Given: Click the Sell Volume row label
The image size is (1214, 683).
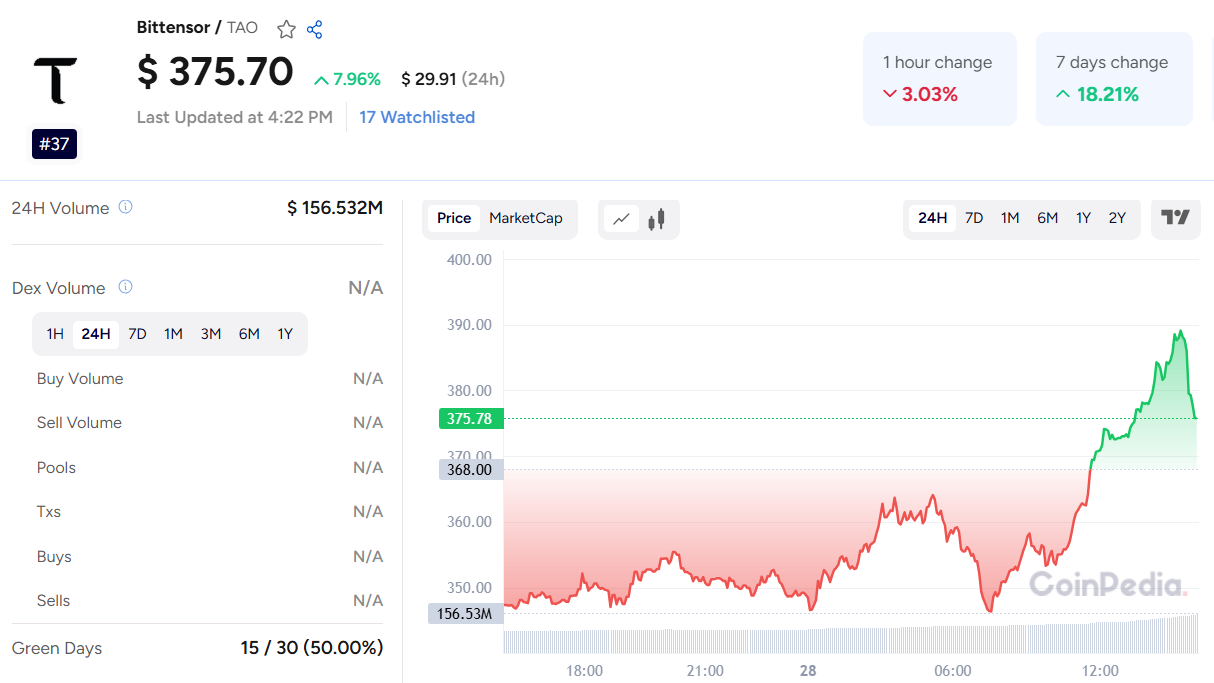Looking at the screenshot, I should click(79, 423).
